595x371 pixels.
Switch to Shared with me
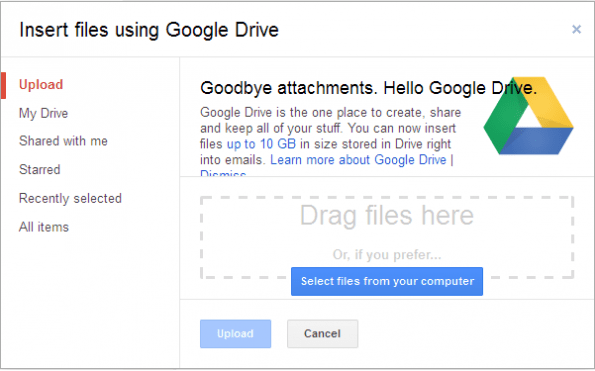[x=63, y=141]
